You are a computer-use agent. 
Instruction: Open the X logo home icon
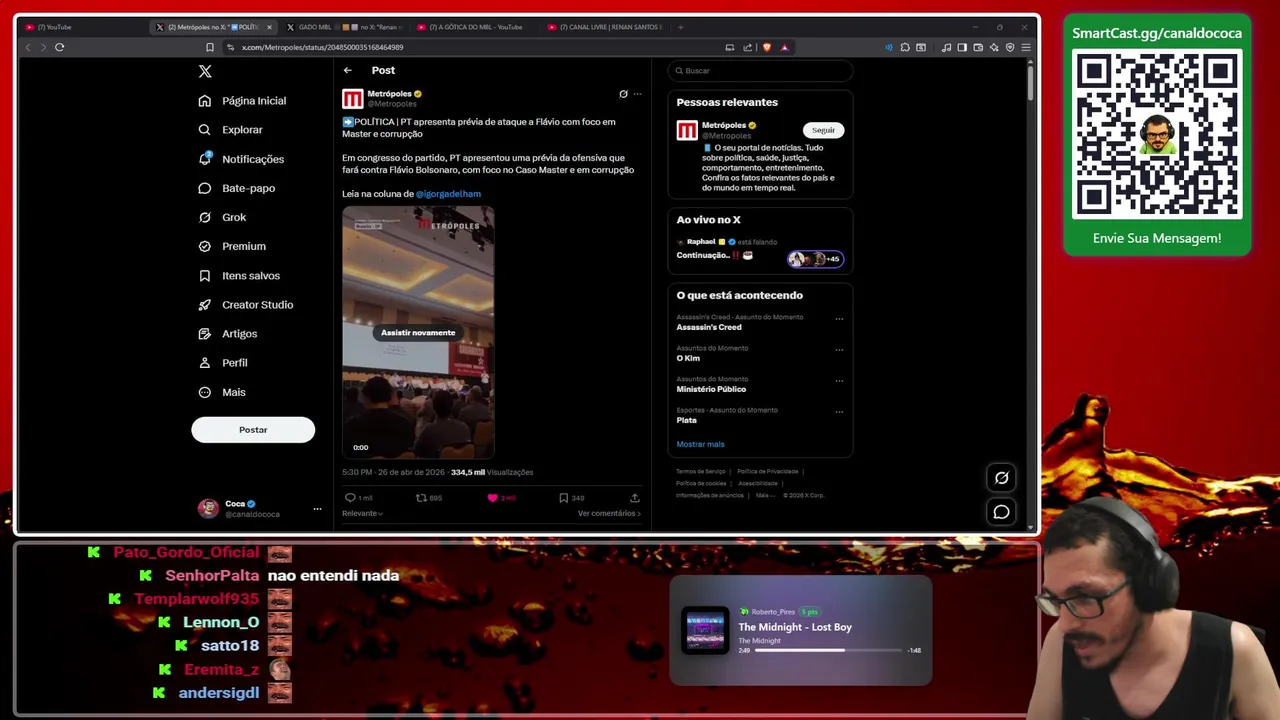[205, 71]
